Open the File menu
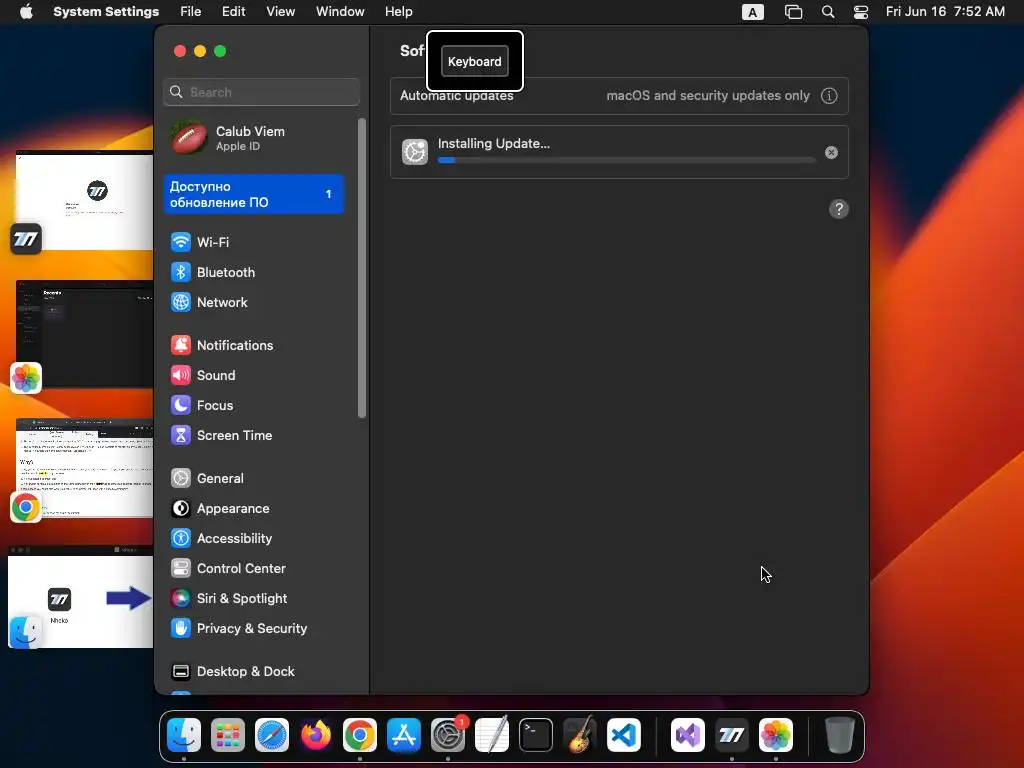 [x=191, y=12]
